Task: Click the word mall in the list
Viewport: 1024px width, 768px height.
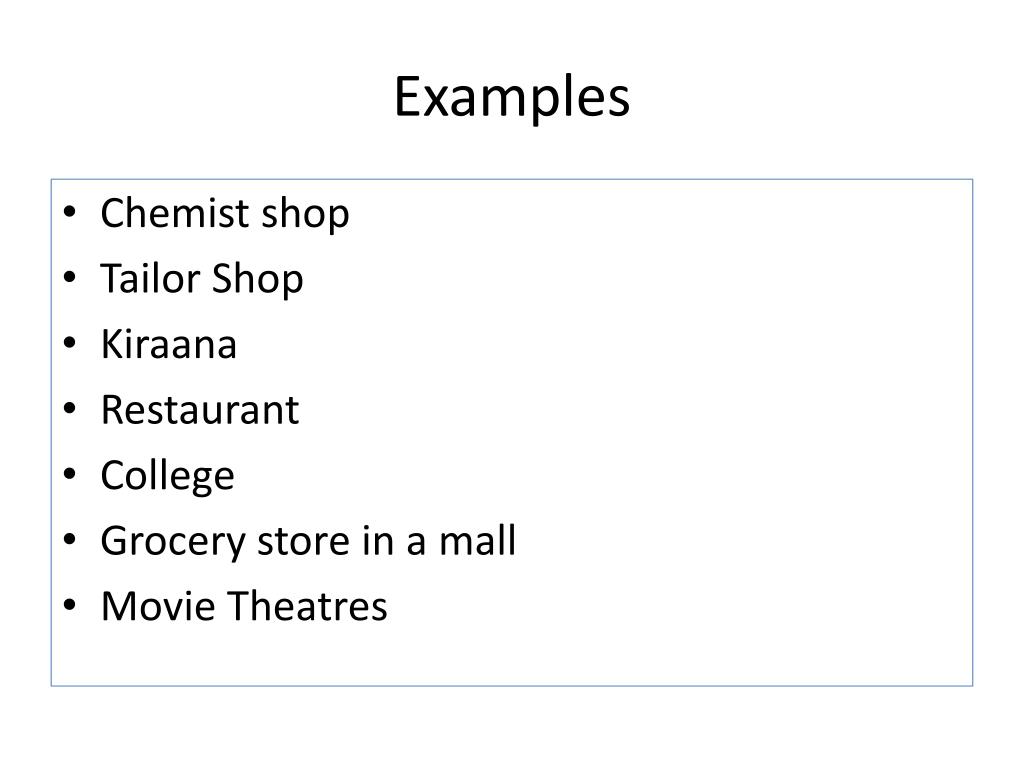Action: click(x=477, y=541)
